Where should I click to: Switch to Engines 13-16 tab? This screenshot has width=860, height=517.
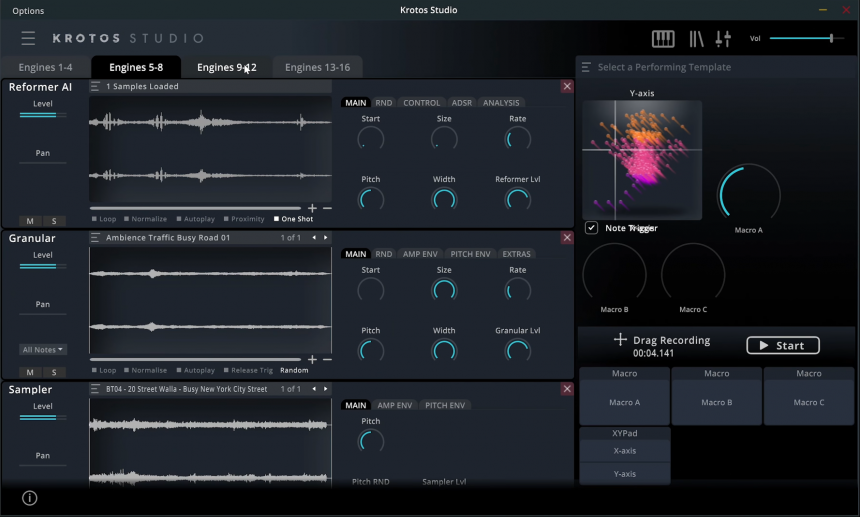pyautogui.click(x=318, y=67)
